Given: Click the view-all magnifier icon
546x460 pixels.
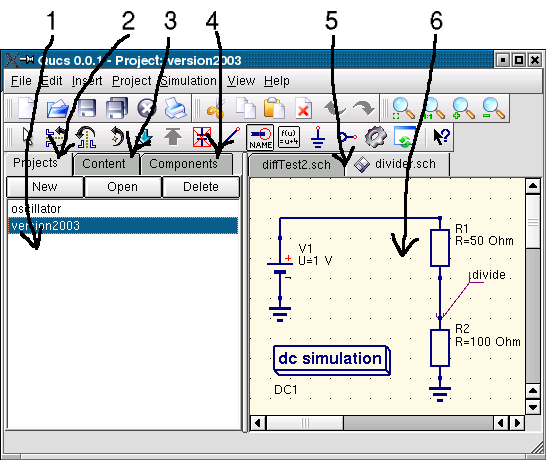Looking at the screenshot, I should click(x=403, y=109).
